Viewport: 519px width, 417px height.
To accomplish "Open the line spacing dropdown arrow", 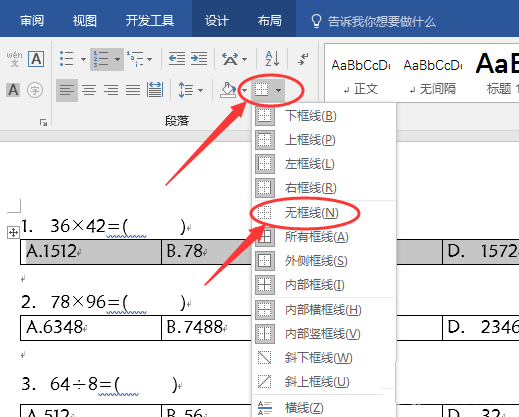I will pos(200,90).
